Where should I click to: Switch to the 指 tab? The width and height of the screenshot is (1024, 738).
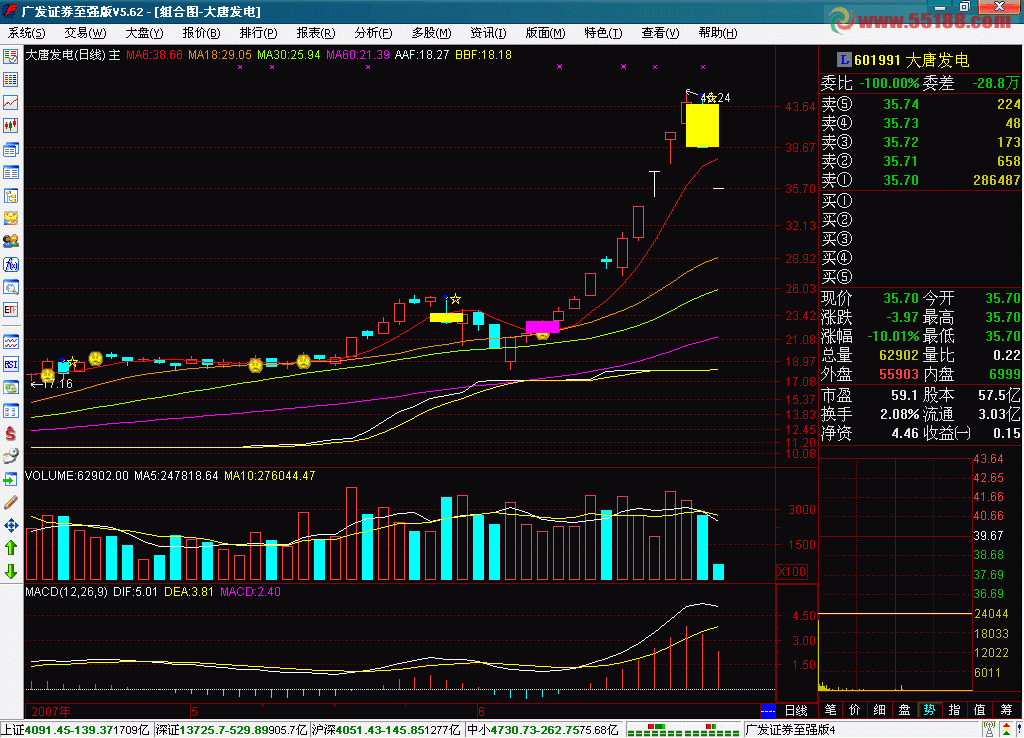(x=954, y=710)
